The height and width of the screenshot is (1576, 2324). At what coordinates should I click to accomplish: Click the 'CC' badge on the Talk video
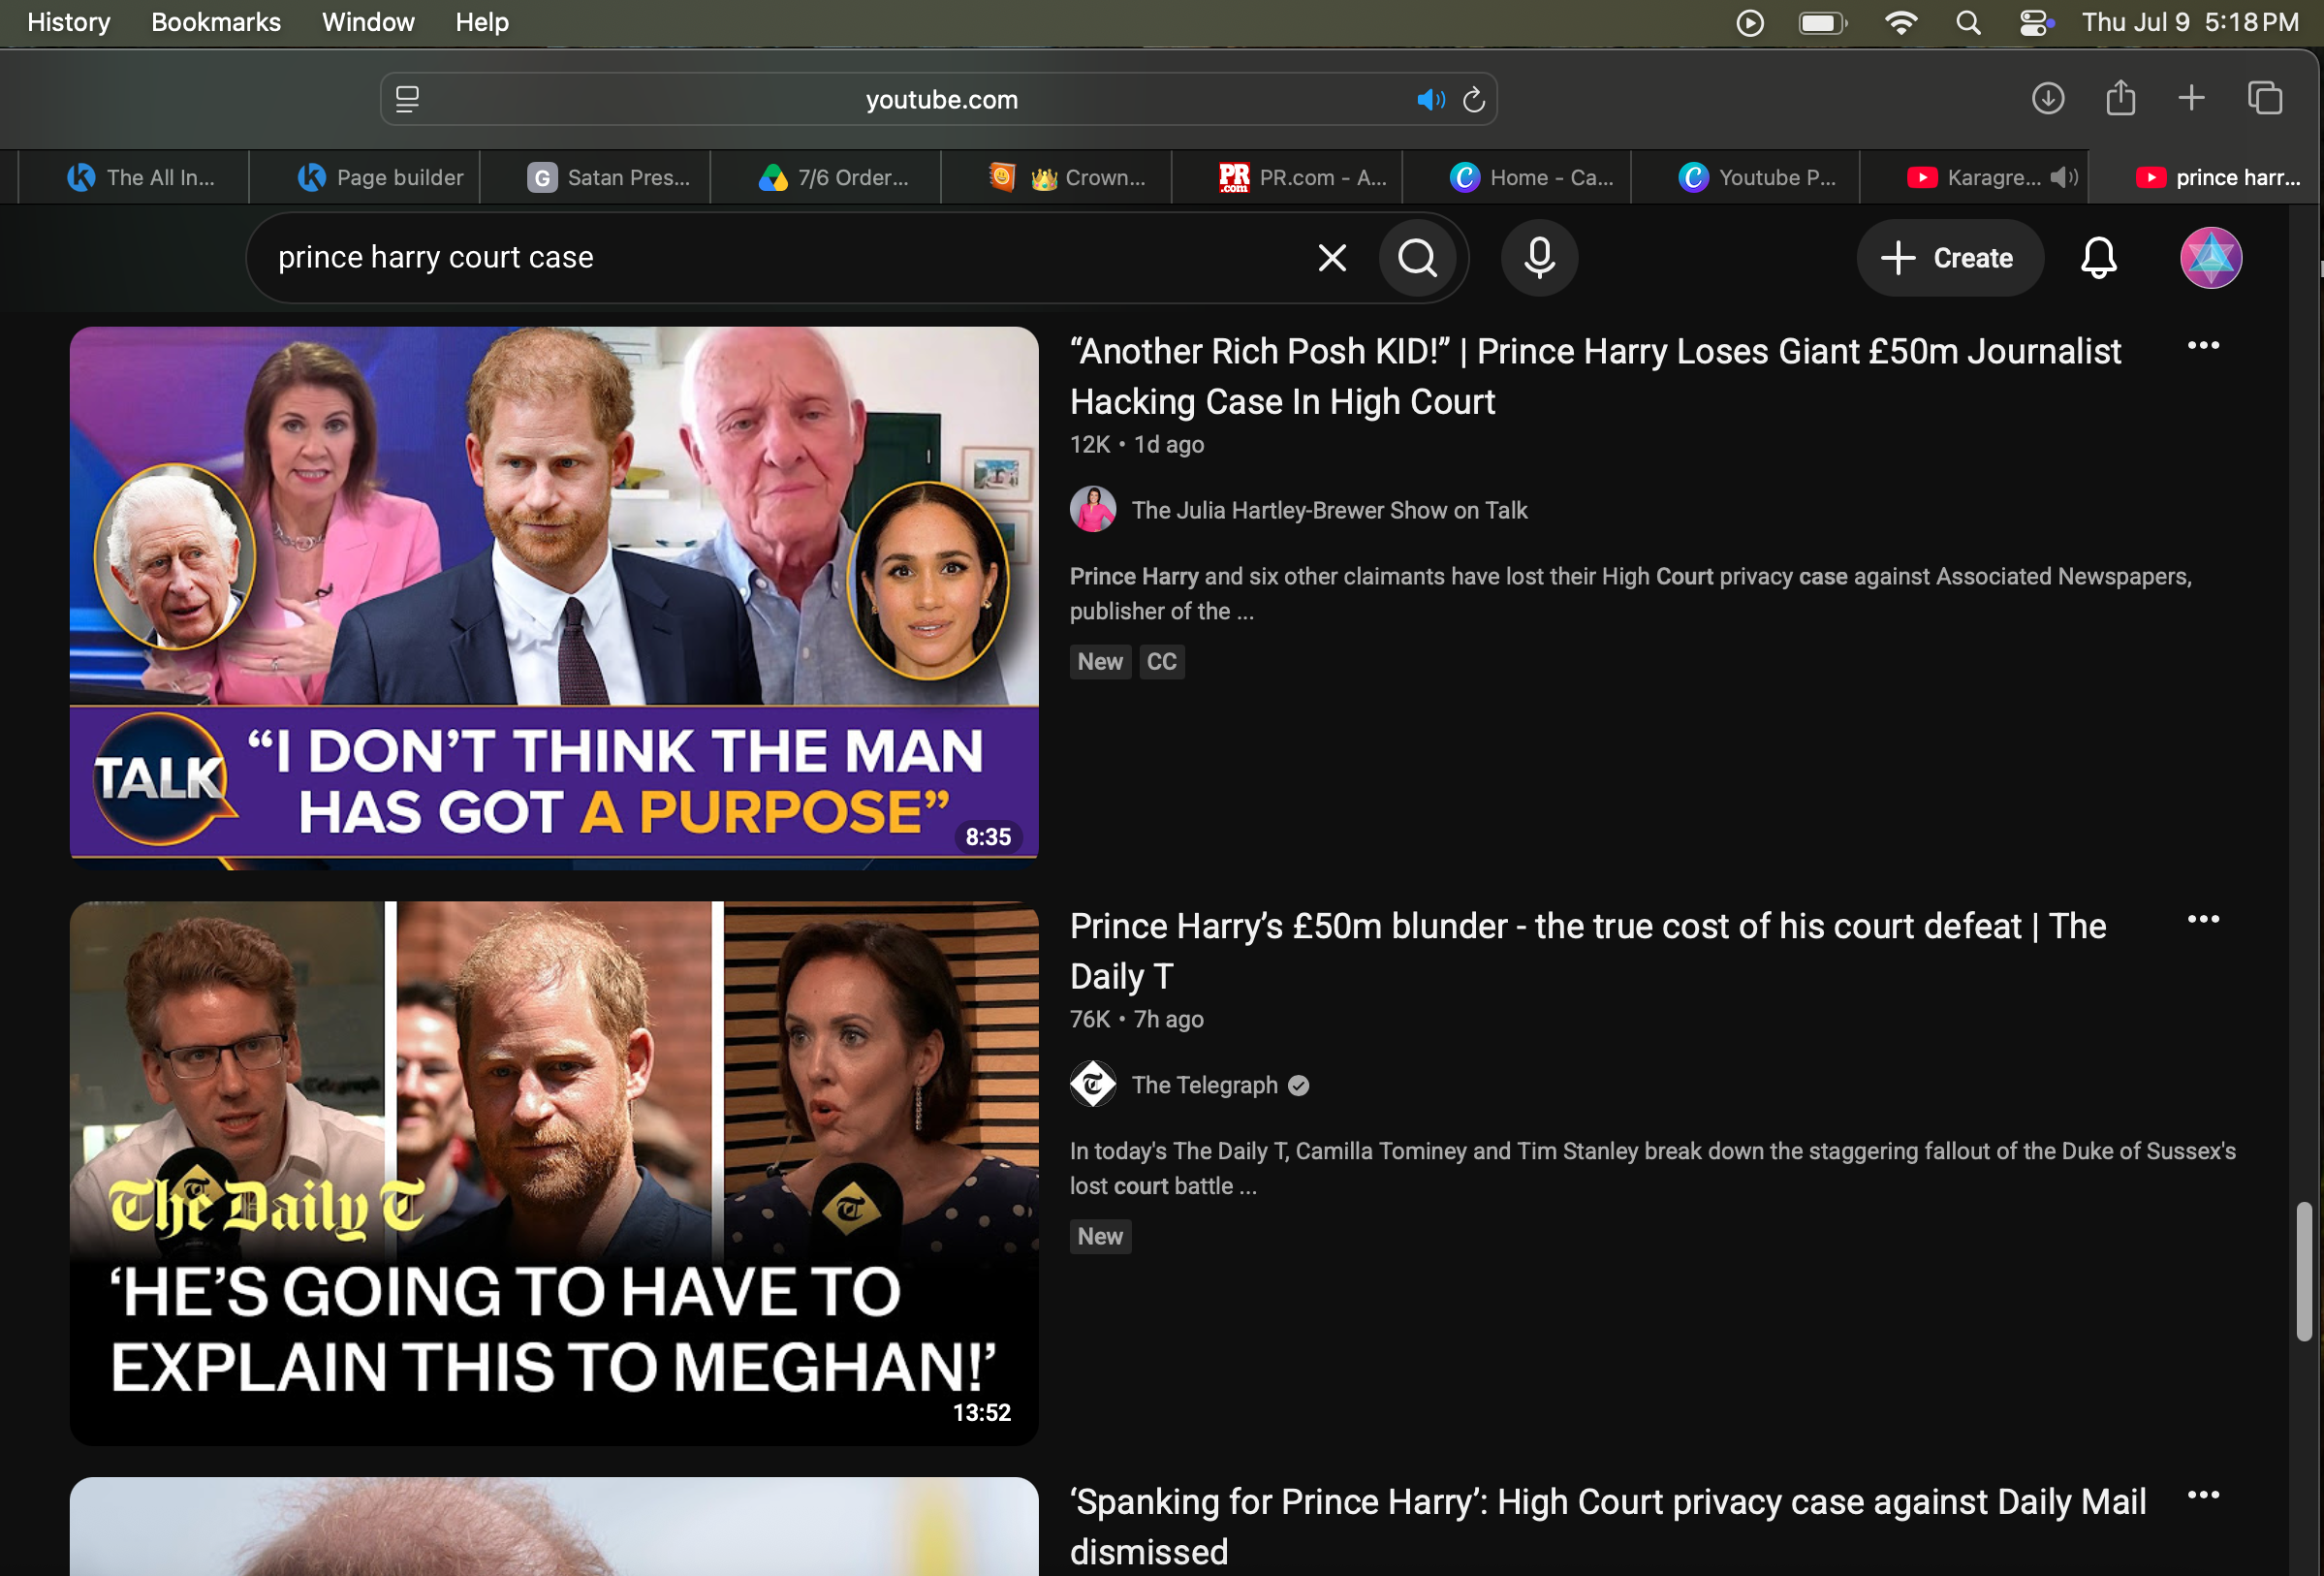[1161, 662]
